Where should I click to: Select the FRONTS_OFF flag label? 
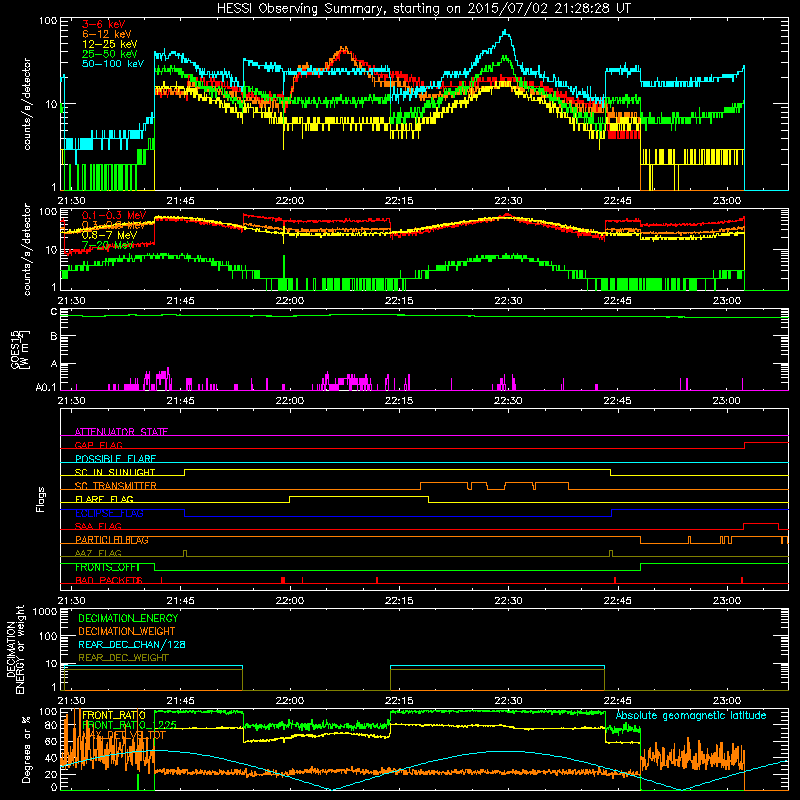107,567
